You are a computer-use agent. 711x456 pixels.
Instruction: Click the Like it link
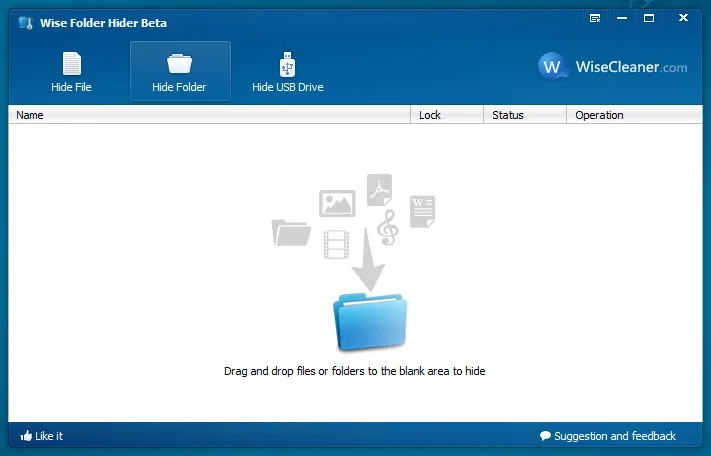click(42, 436)
